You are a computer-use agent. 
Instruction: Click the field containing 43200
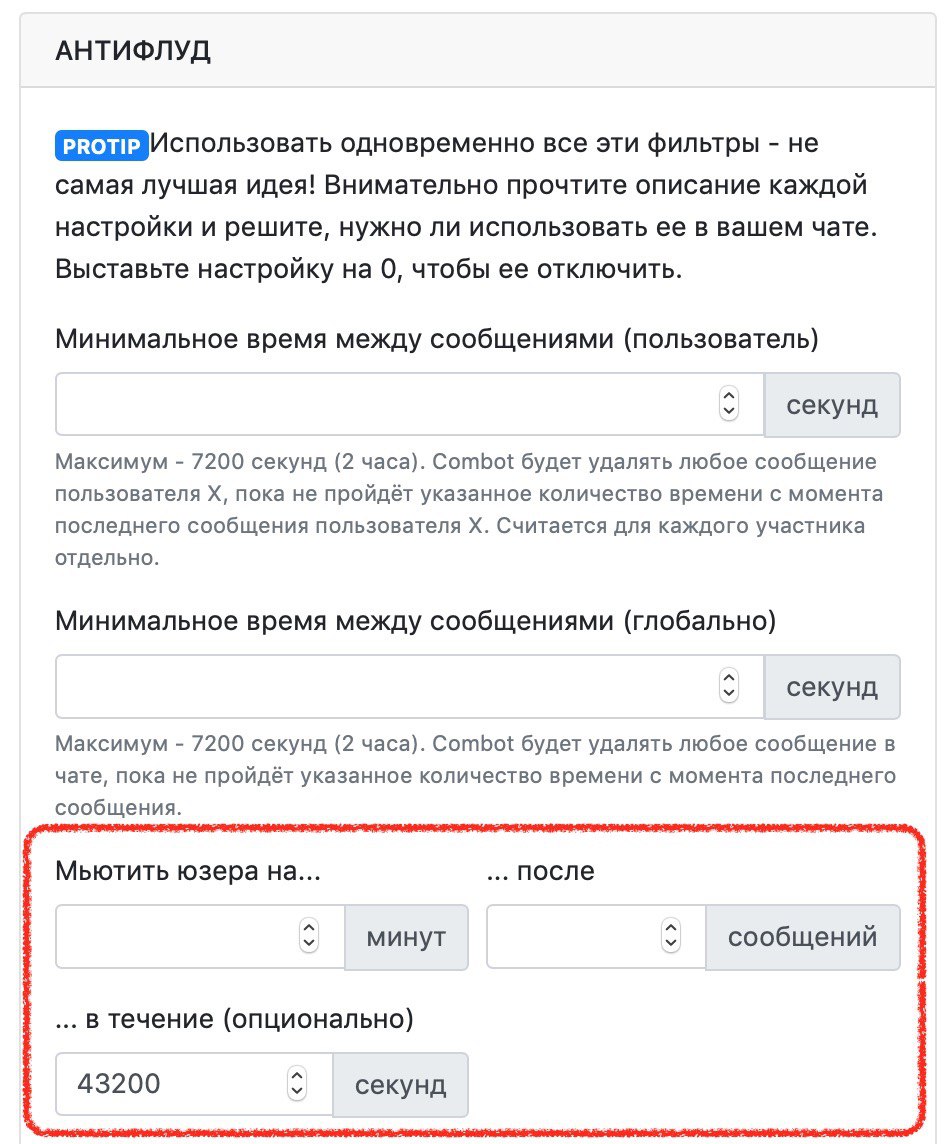[x=165, y=1084]
